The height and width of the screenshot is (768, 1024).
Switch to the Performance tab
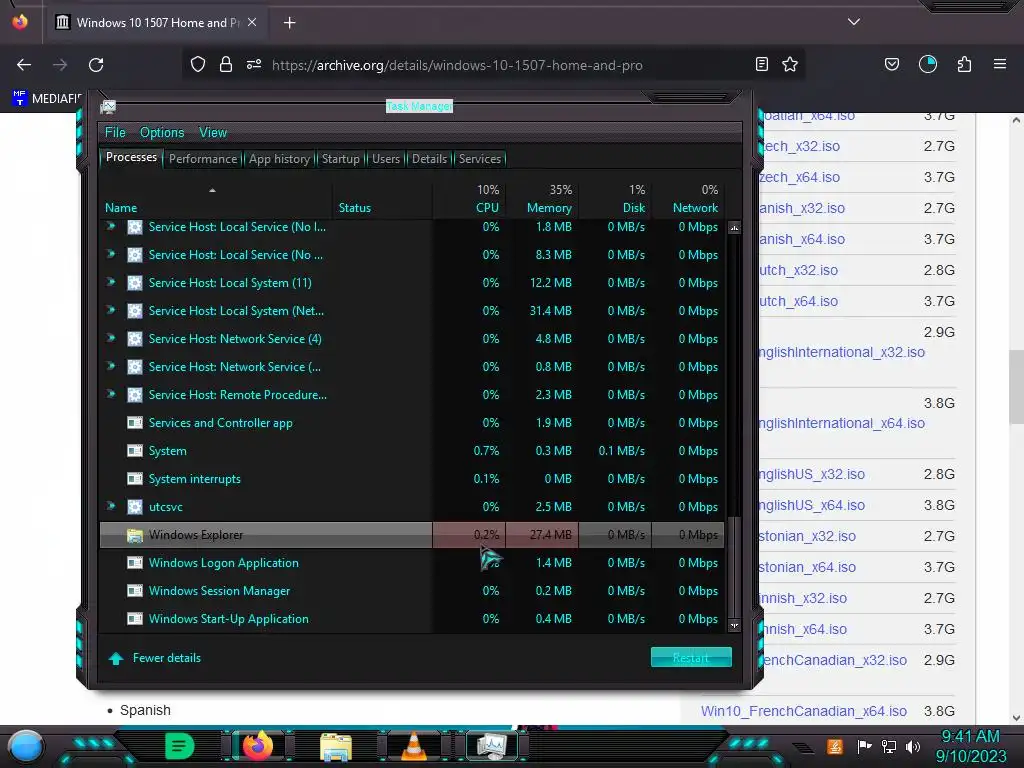pyautogui.click(x=202, y=159)
